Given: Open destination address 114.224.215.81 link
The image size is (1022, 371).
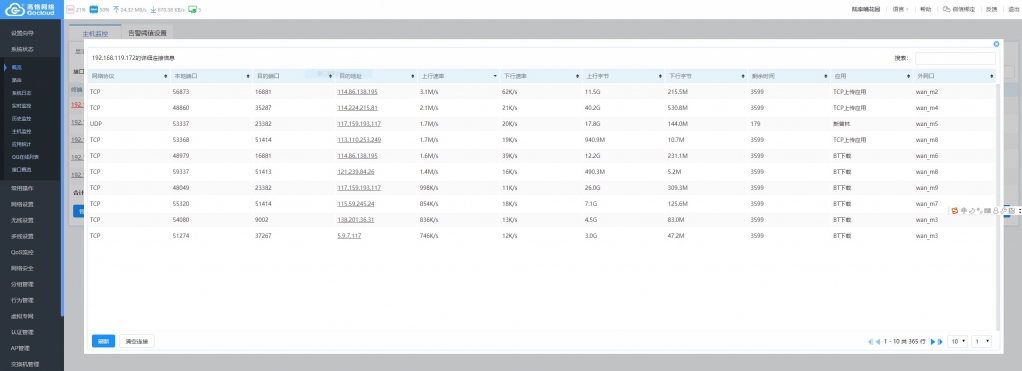Looking at the screenshot, I should 357,108.
